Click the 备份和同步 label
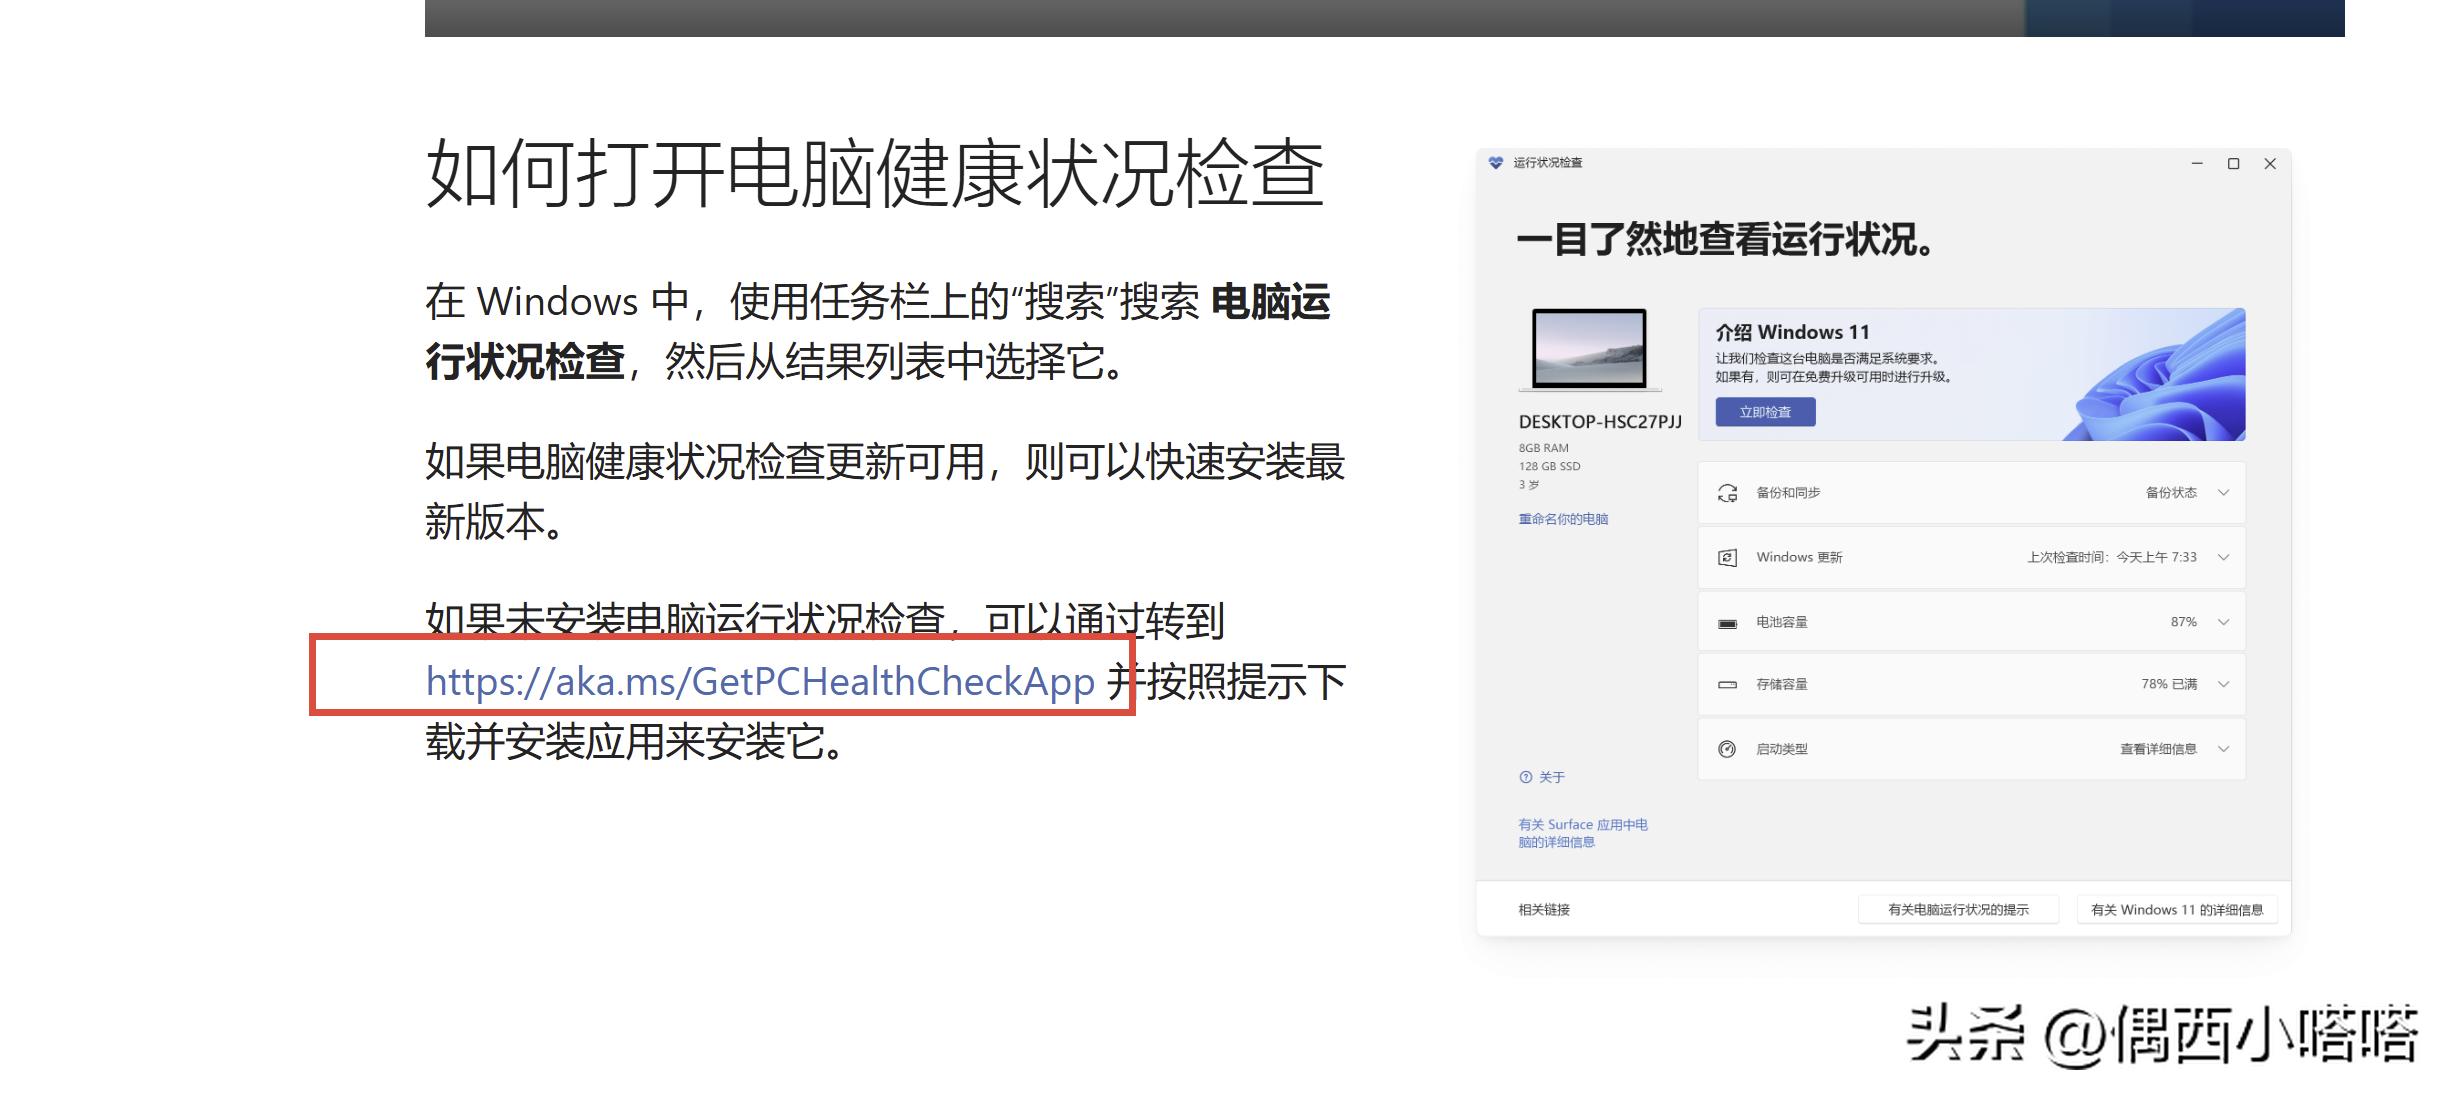Image resolution: width=2452 pixels, height=1098 pixels. (1788, 492)
